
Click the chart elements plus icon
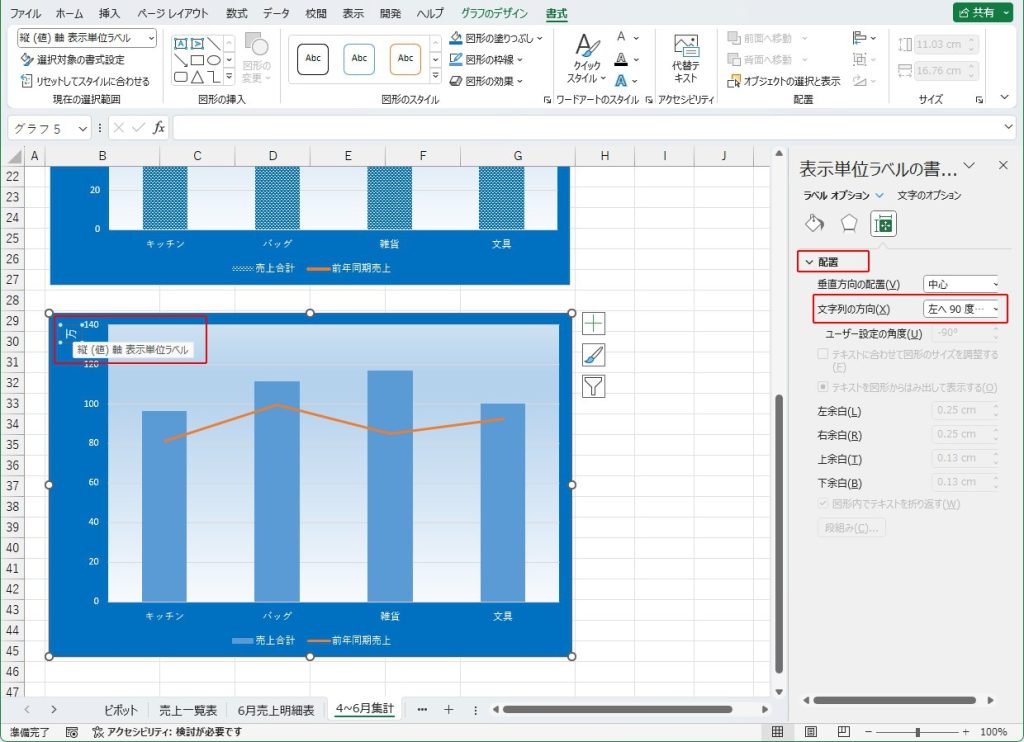tap(594, 323)
